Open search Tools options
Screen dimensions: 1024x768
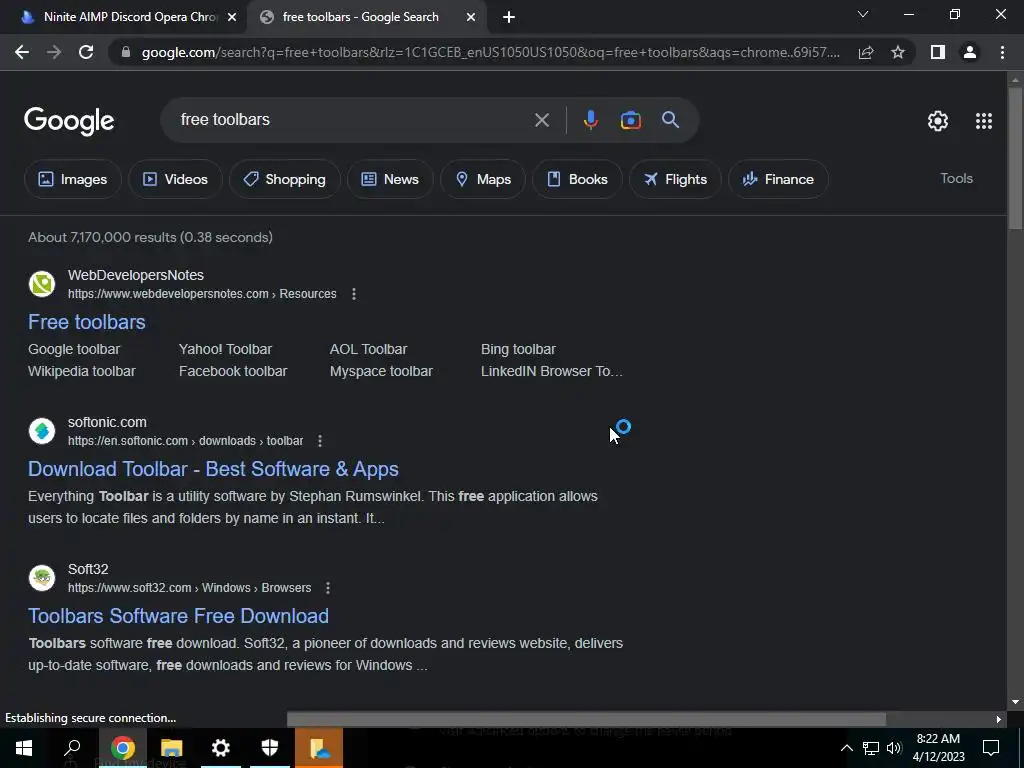point(956,178)
